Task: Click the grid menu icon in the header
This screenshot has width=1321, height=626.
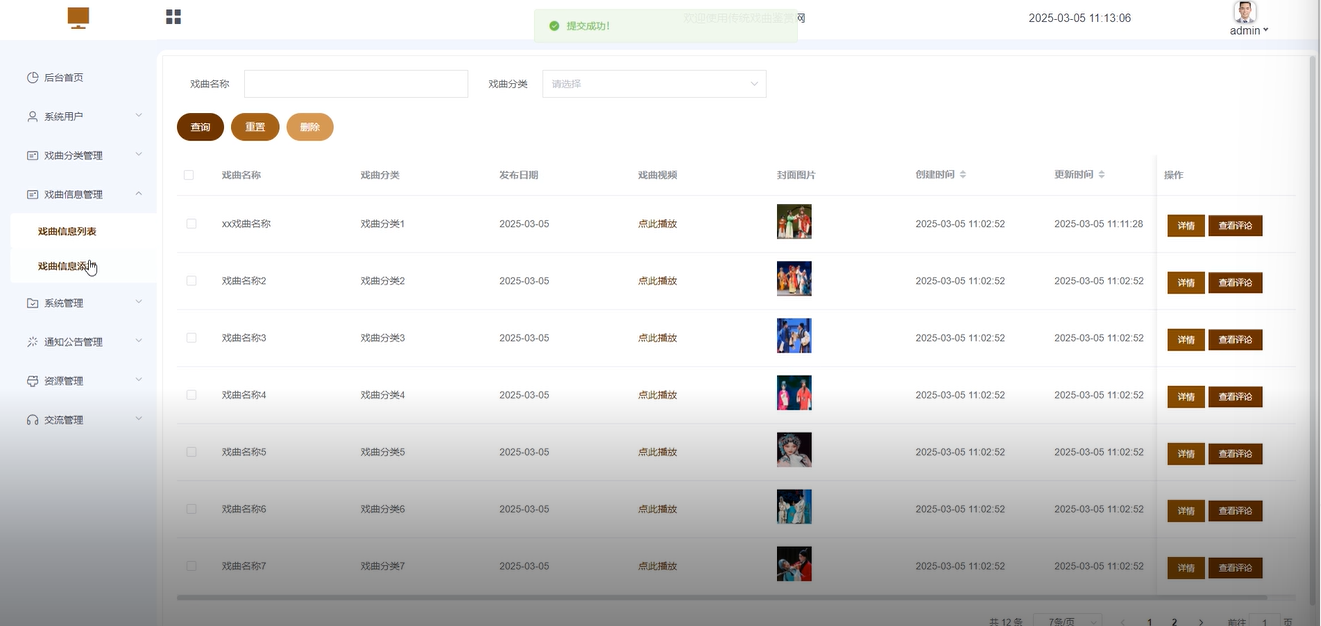Action: pos(173,17)
